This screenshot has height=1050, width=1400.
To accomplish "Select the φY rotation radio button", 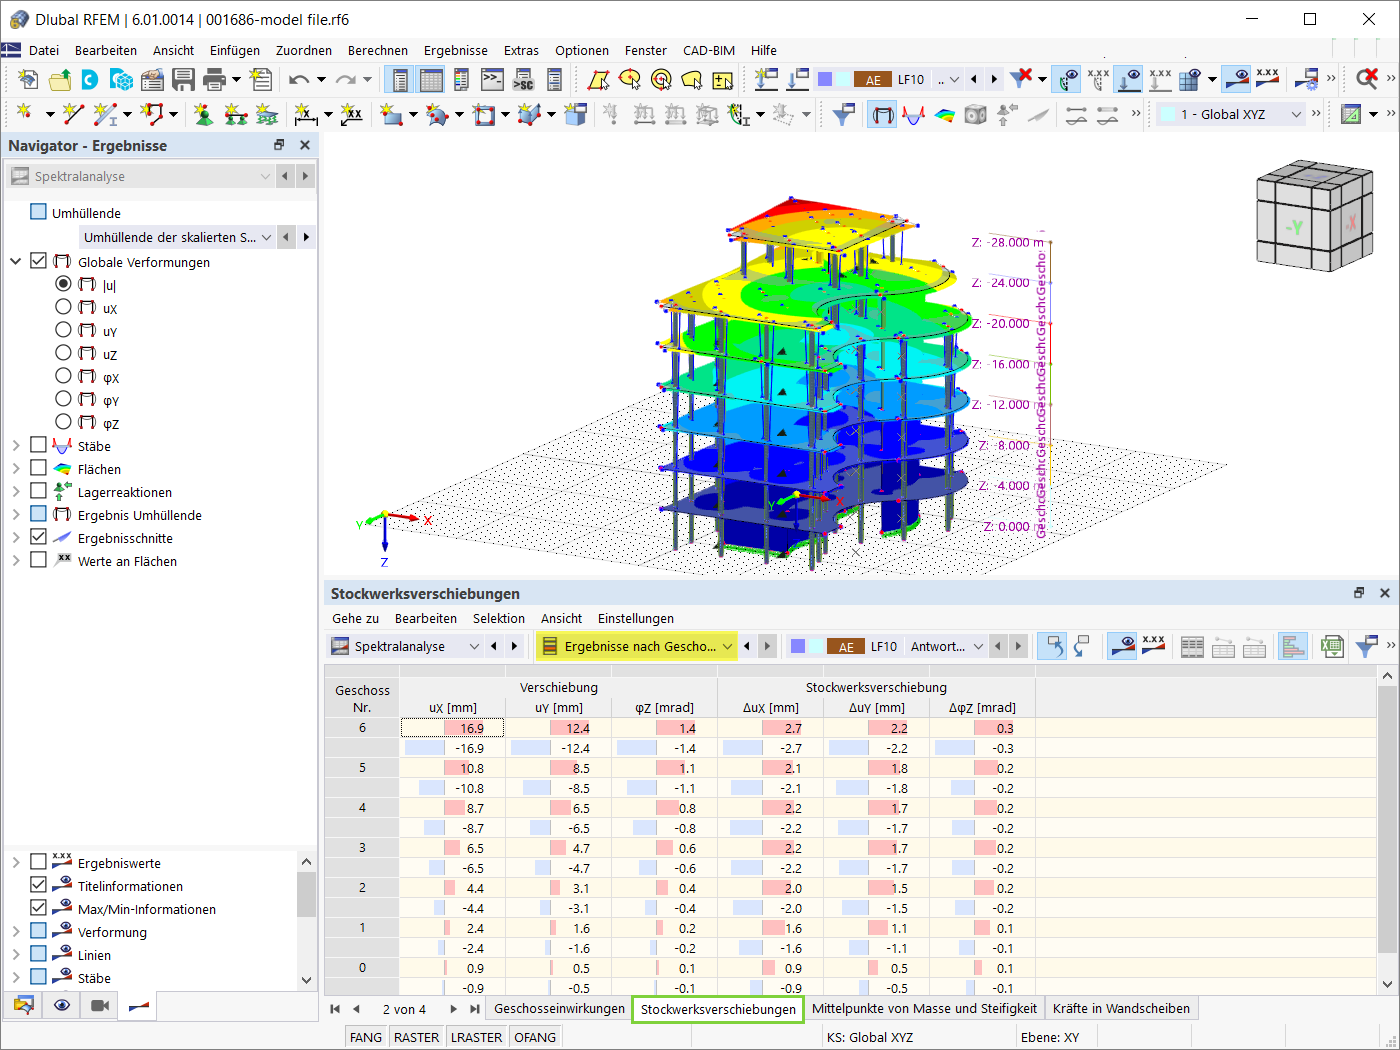I will point(63,399).
